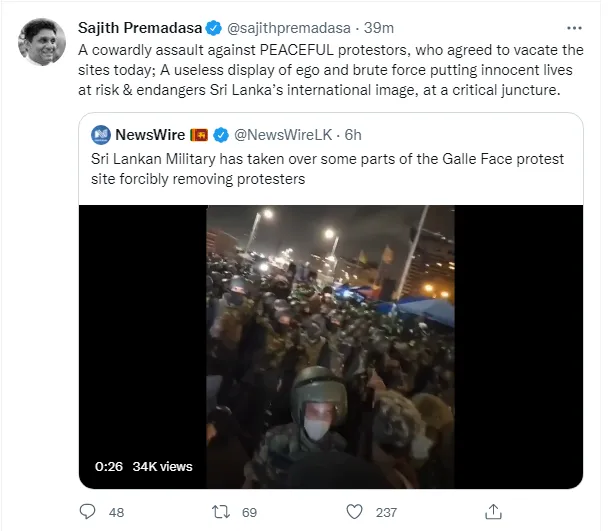Image resolution: width=610 pixels, height=531 pixels.
Task: Click the 237 likes count
Action: click(386, 512)
